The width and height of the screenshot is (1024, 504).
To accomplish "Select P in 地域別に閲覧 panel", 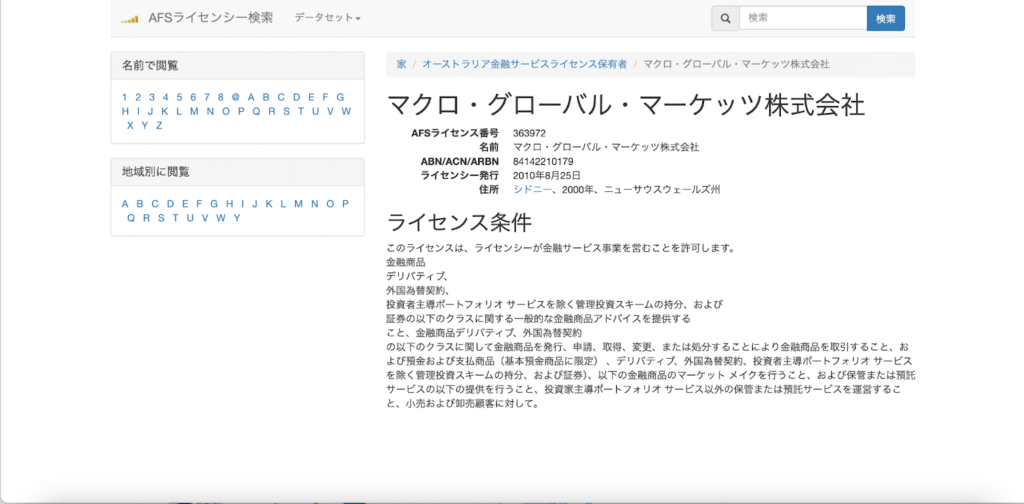I will pyautogui.click(x=345, y=204).
